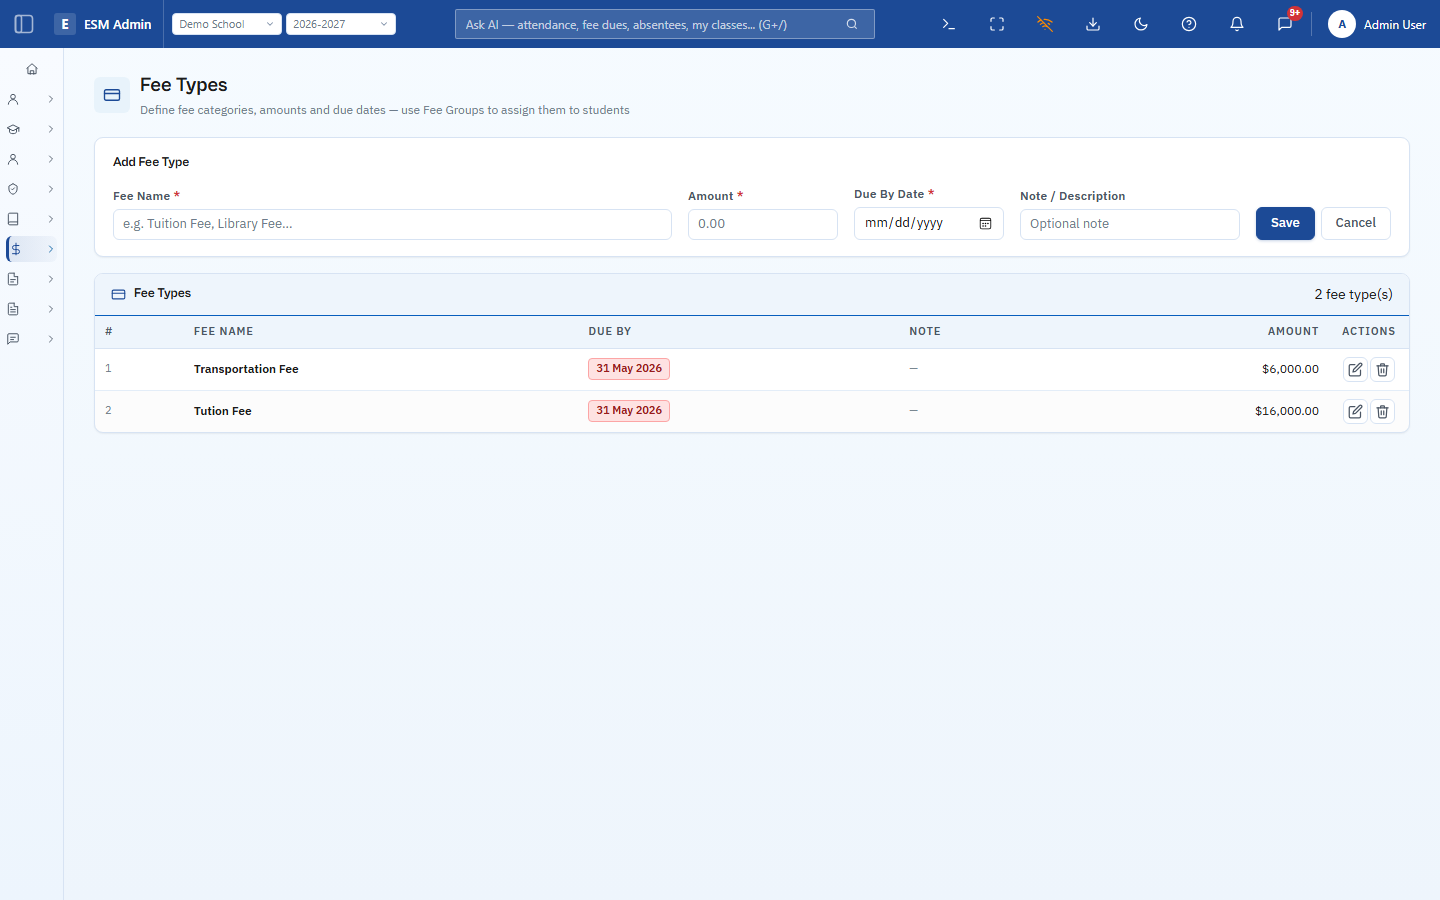This screenshot has height=900, width=1440.
Task: Click the '2 fee type(s)' count
Action: pyautogui.click(x=1353, y=294)
